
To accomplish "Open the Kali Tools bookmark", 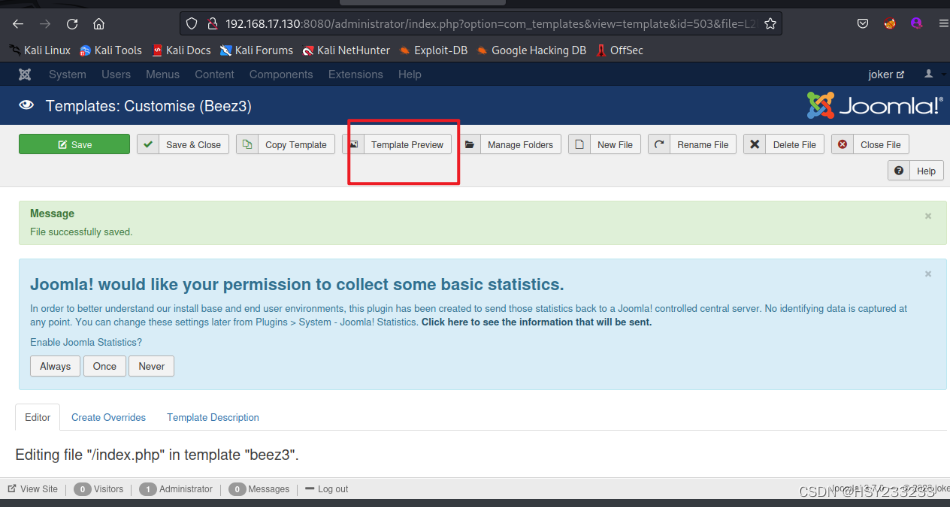I will (x=111, y=50).
